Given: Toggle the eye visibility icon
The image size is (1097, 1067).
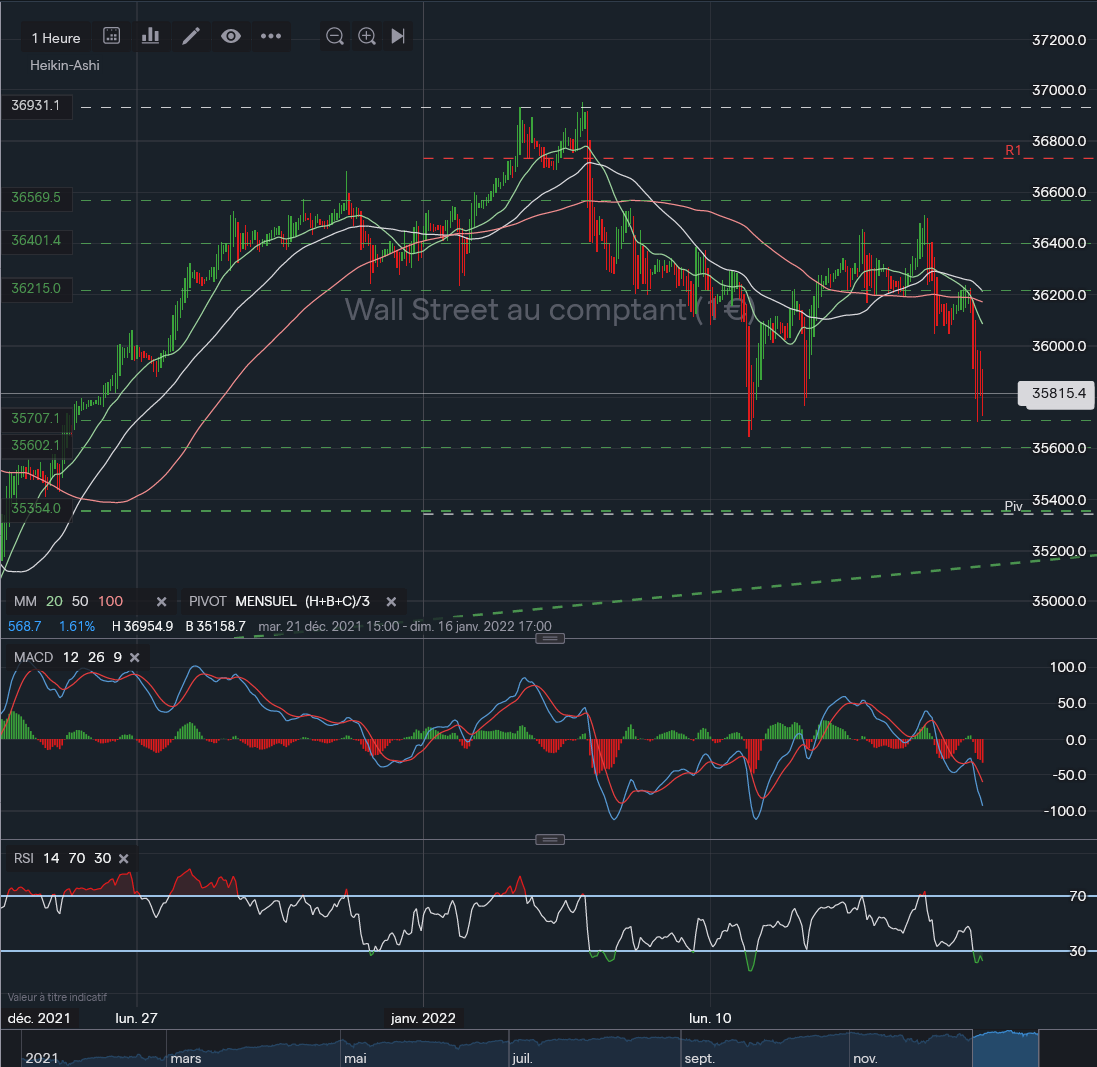Looking at the screenshot, I should (231, 37).
